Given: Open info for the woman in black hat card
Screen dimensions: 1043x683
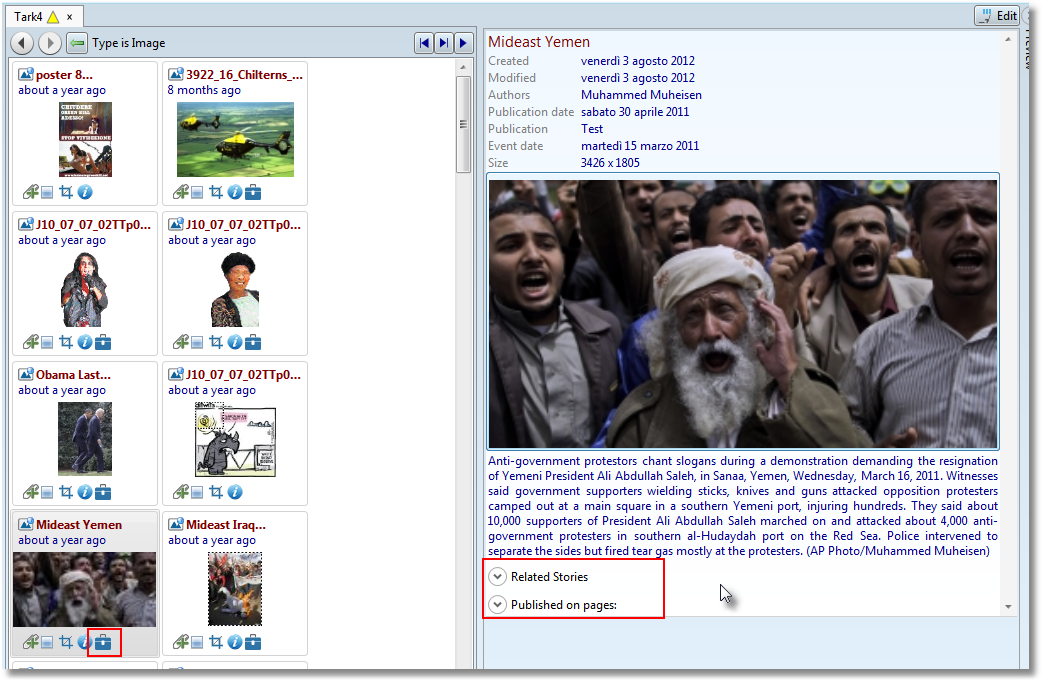Looking at the screenshot, I should (235, 342).
